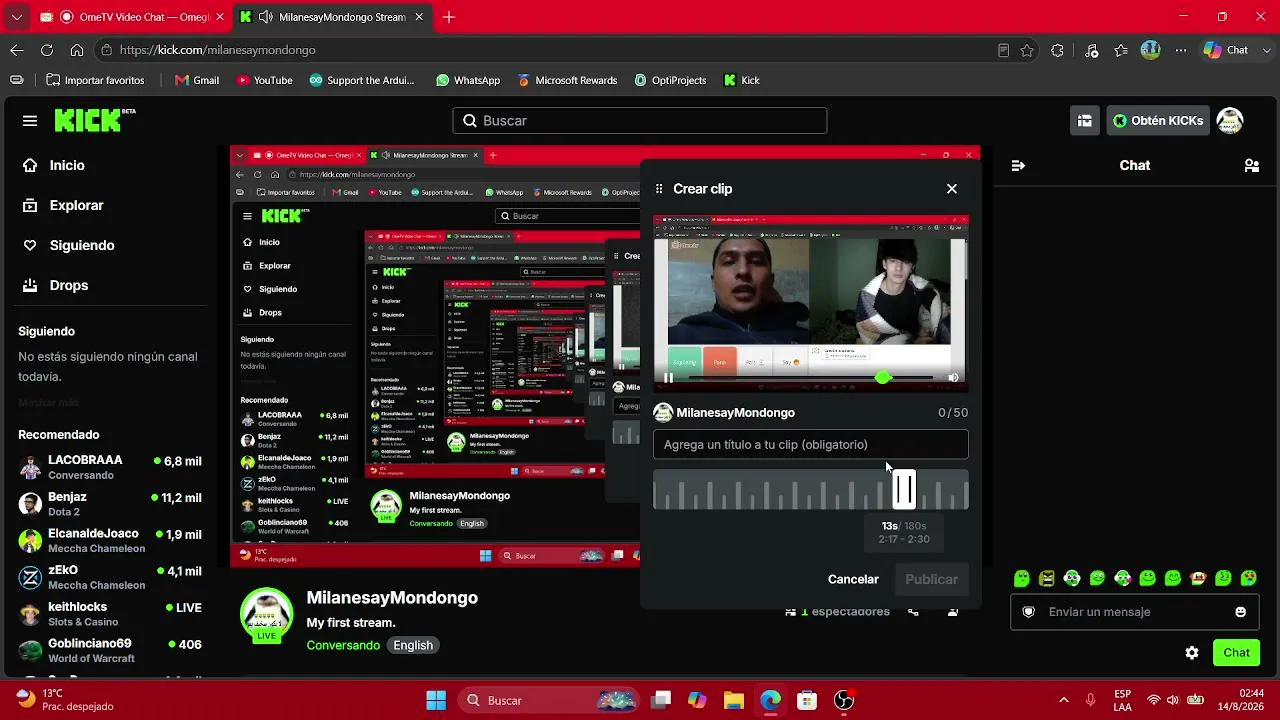The width and height of the screenshot is (1280, 720).
Task: Open browser Settings and more menu
Action: (x=1181, y=50)
